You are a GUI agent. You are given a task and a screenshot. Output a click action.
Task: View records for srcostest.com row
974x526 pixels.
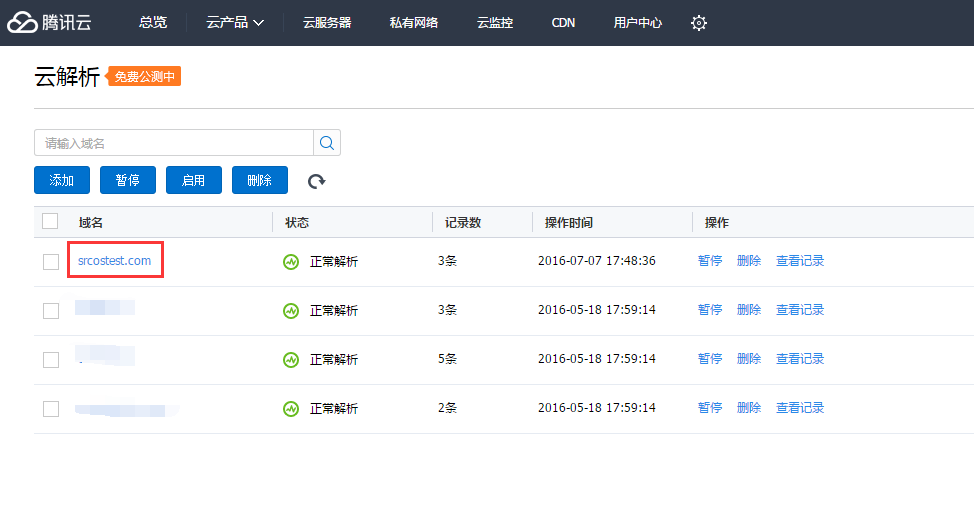pyautogui.click(x=800, y=261)
